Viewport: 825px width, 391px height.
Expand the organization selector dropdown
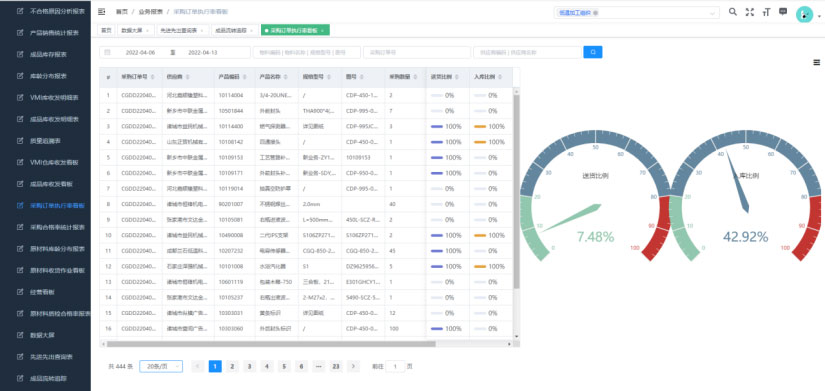tap(713, 13)
